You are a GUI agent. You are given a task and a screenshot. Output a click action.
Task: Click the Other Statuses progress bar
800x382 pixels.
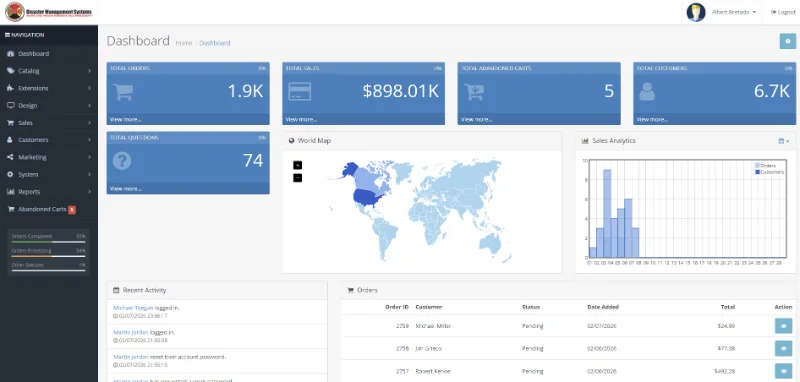coord(48,270)
